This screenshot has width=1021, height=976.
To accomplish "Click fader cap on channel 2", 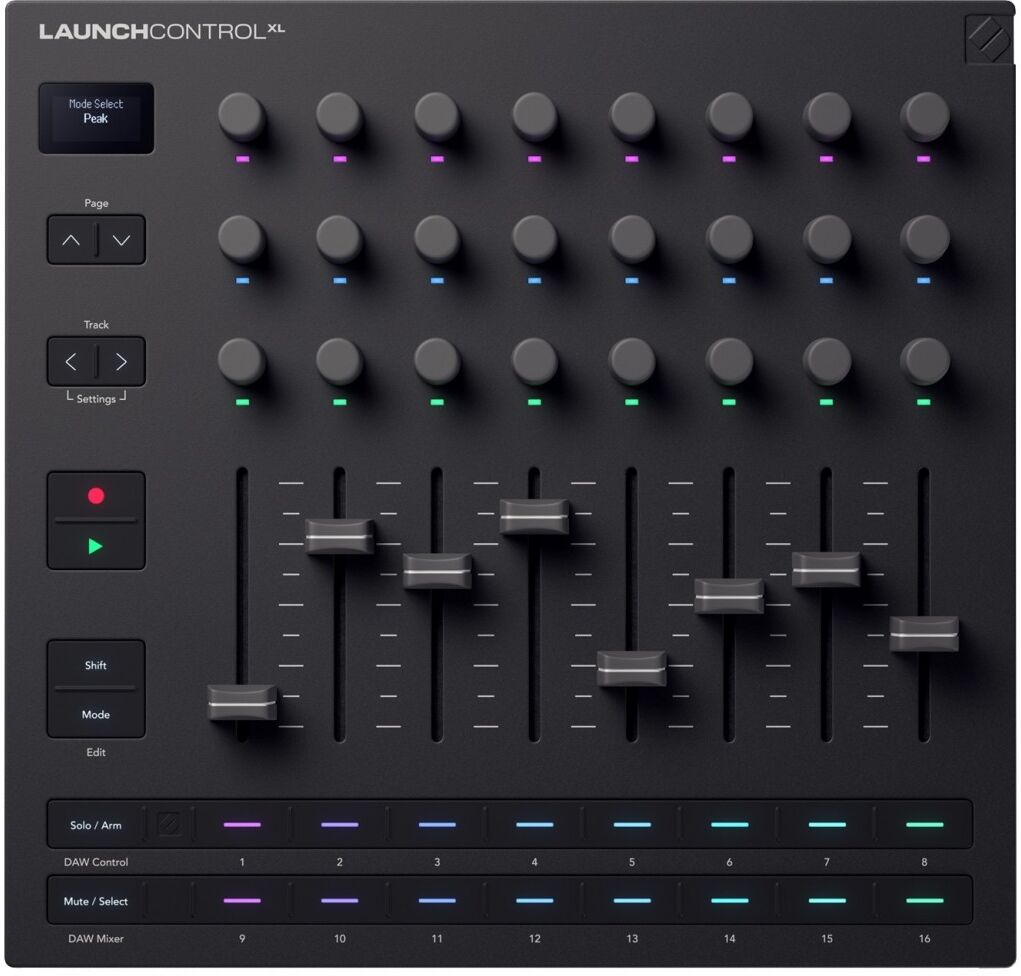I will (x=339, y=537).
